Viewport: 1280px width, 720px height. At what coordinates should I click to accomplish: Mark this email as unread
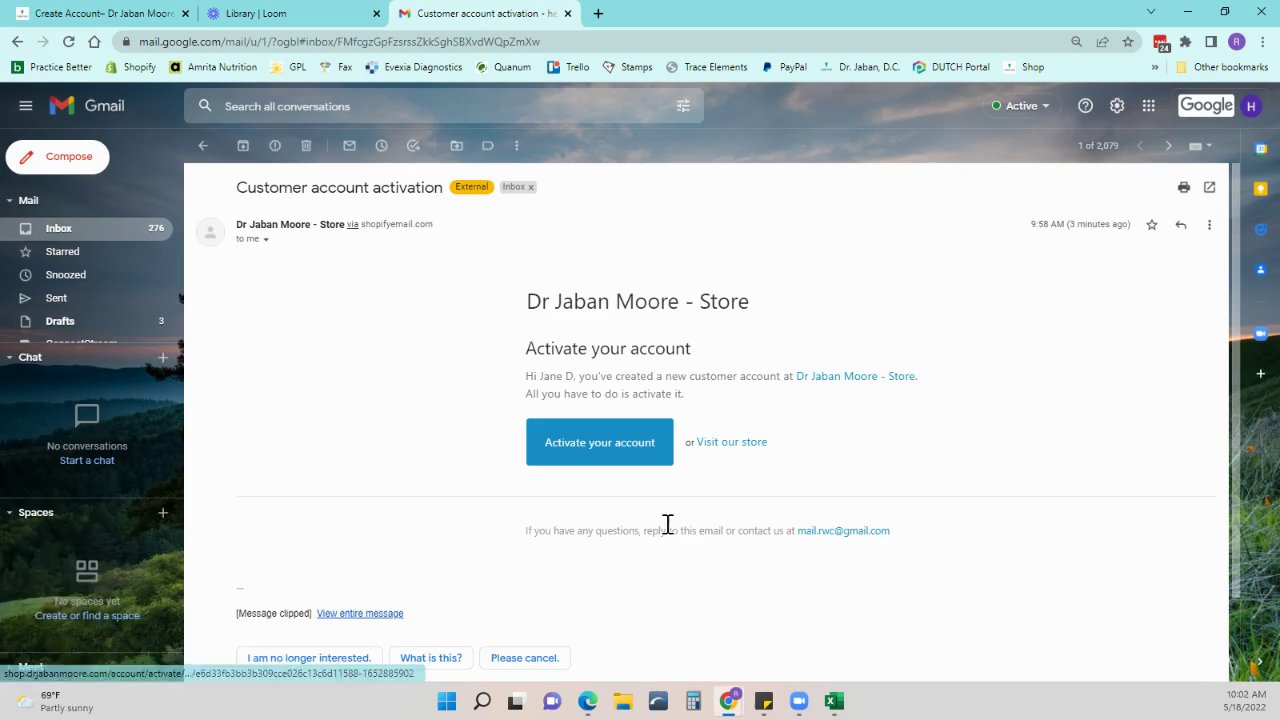point(349,146)
